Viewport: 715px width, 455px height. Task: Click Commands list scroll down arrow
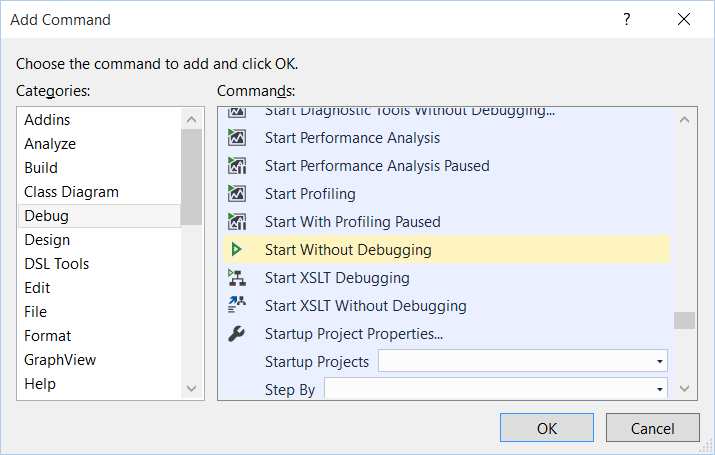pyautogui.click(x=684, y=388)
